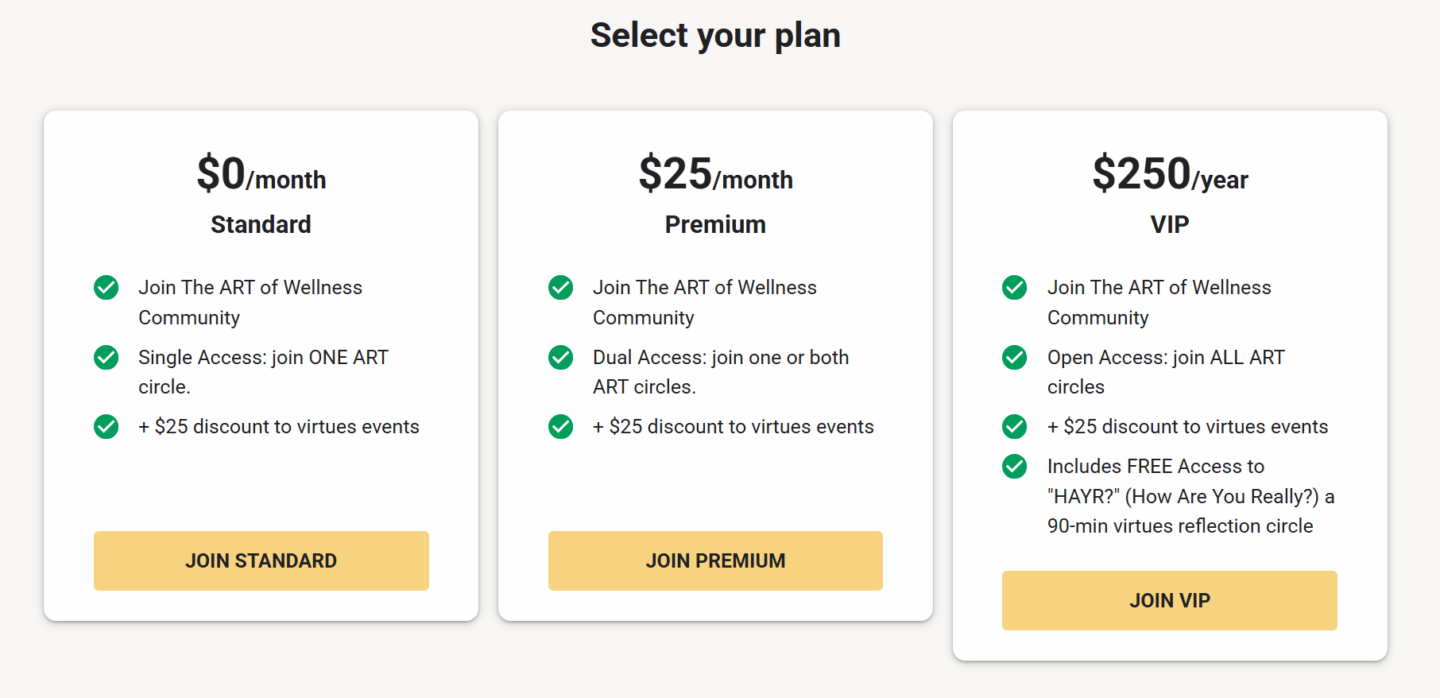Click the VIP plan title

pos(1170,225)
